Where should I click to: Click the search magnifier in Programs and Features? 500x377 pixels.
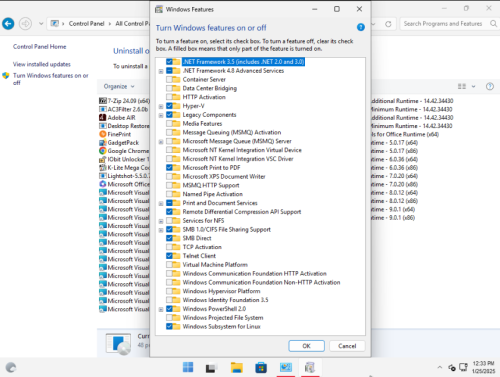pyautogui.click(x=493, y=24)
